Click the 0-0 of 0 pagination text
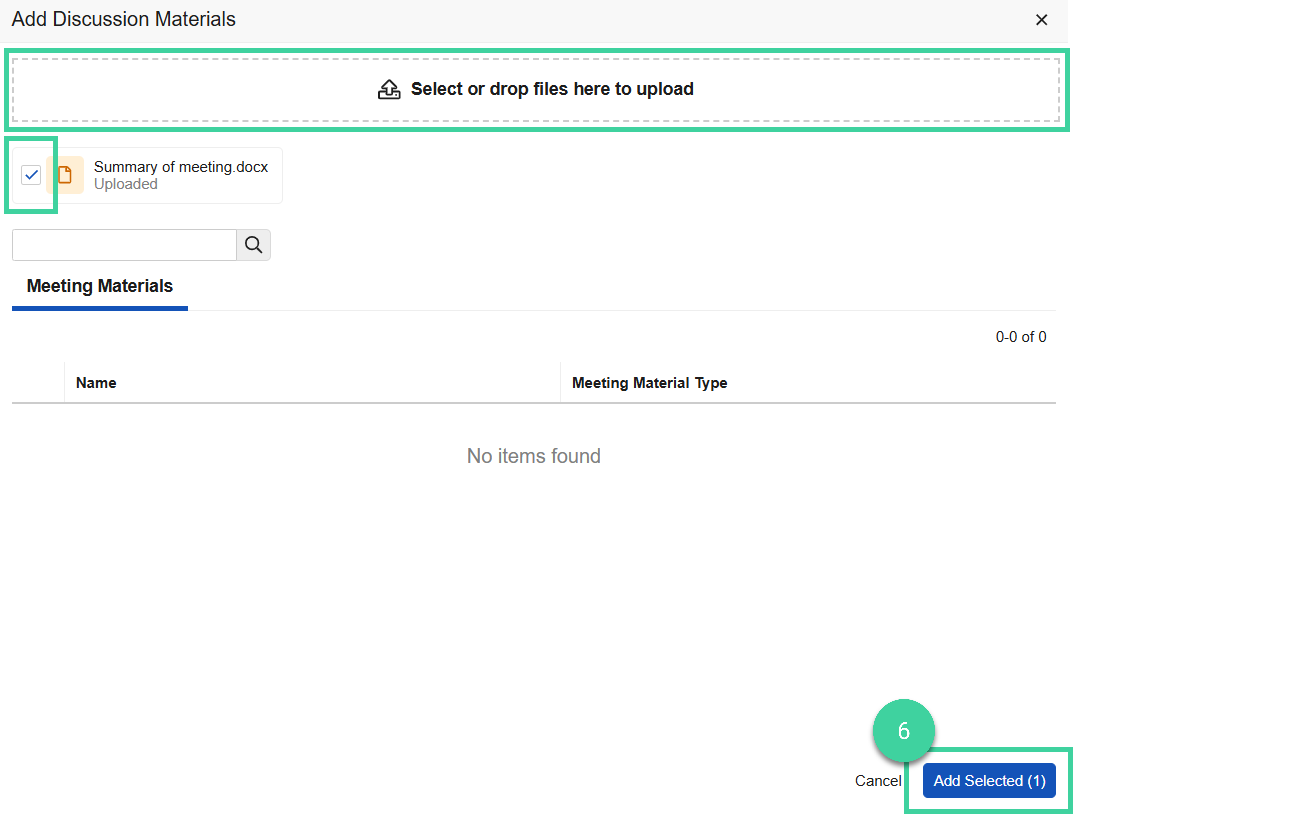1300x825 pixels. (1020, 337)
